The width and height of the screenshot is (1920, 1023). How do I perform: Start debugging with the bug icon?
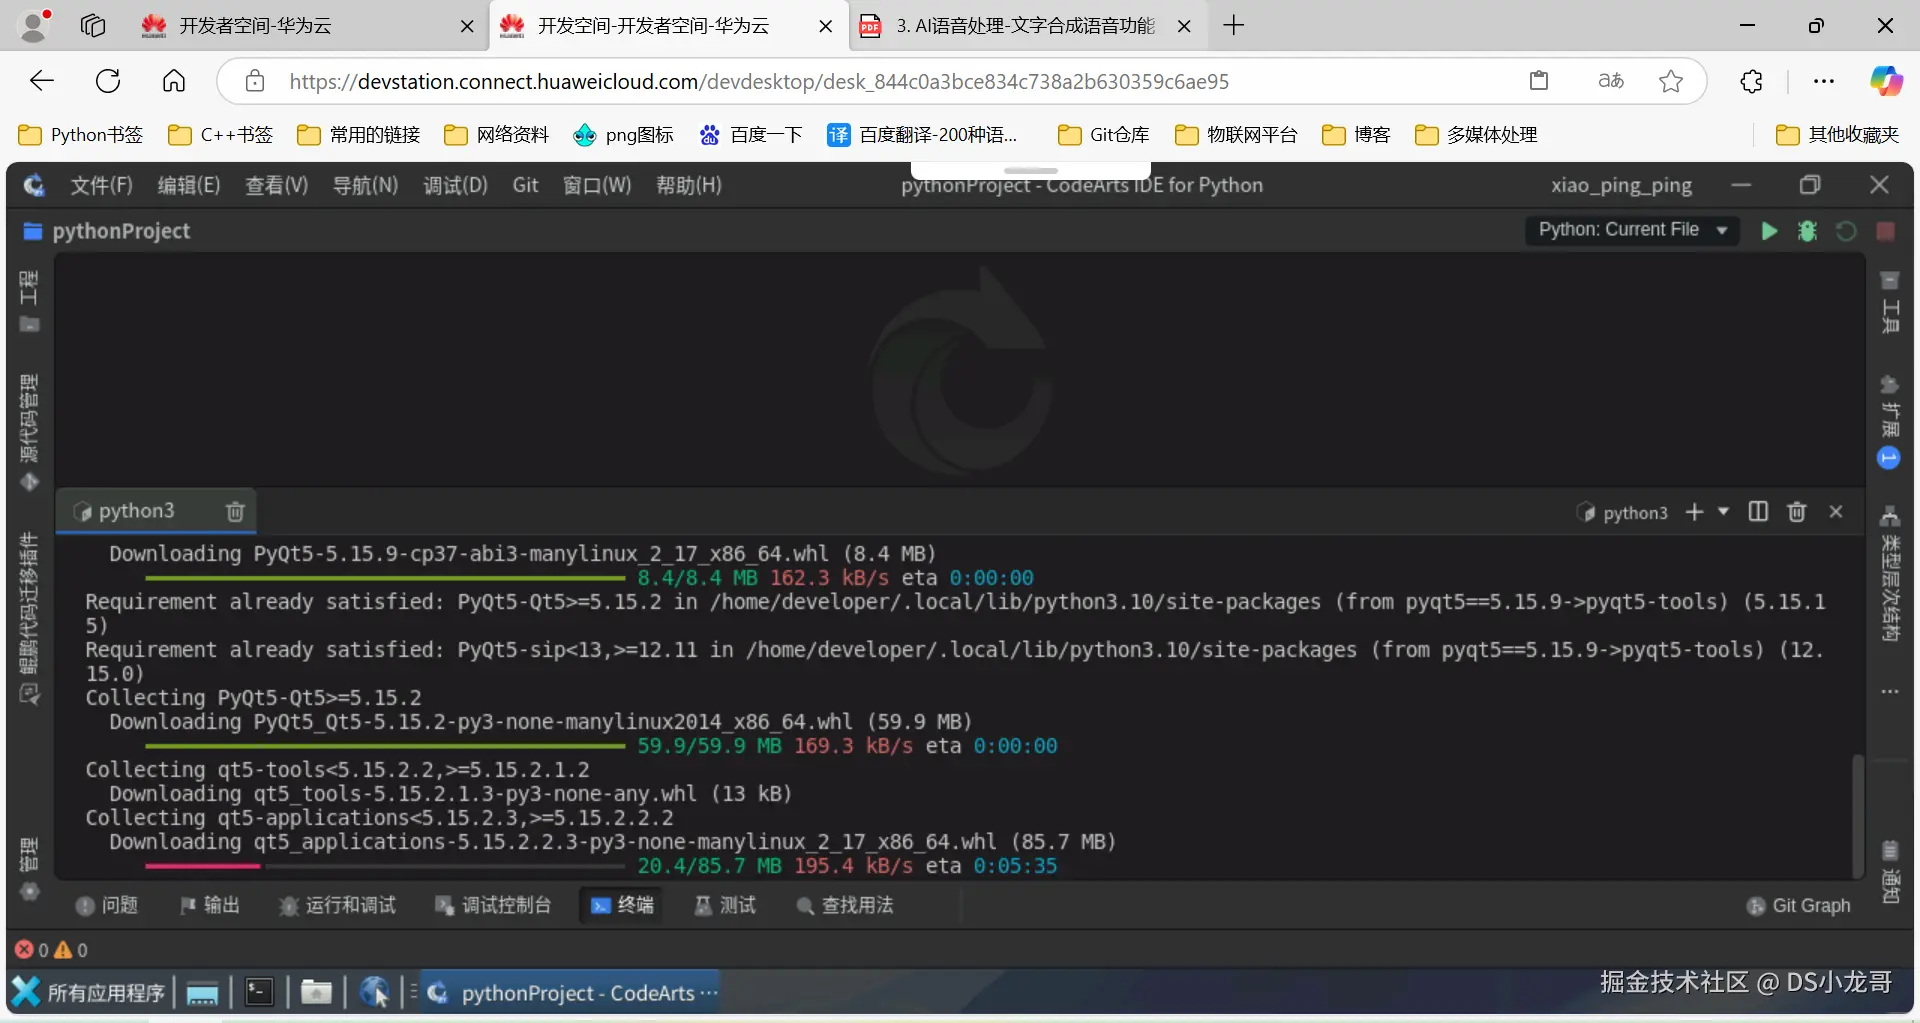click(x=1807, y=230)
